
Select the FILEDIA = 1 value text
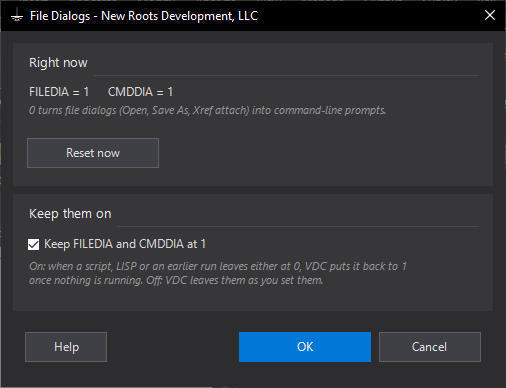(x=59, y=92)
